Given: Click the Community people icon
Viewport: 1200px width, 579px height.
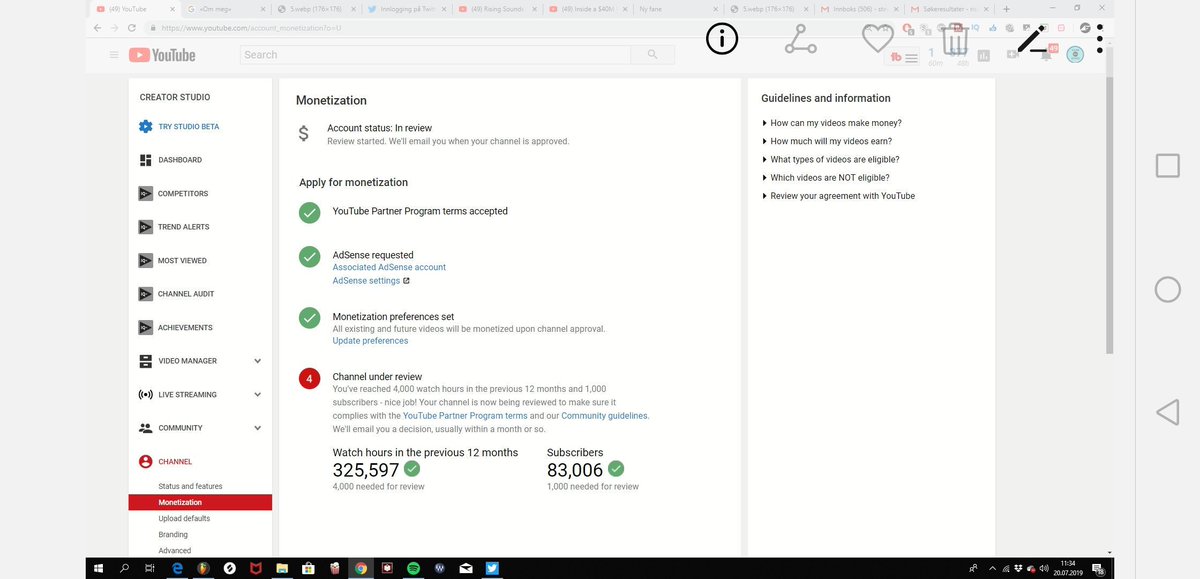Looking at the screenshot, I should [x=145, y=428].
